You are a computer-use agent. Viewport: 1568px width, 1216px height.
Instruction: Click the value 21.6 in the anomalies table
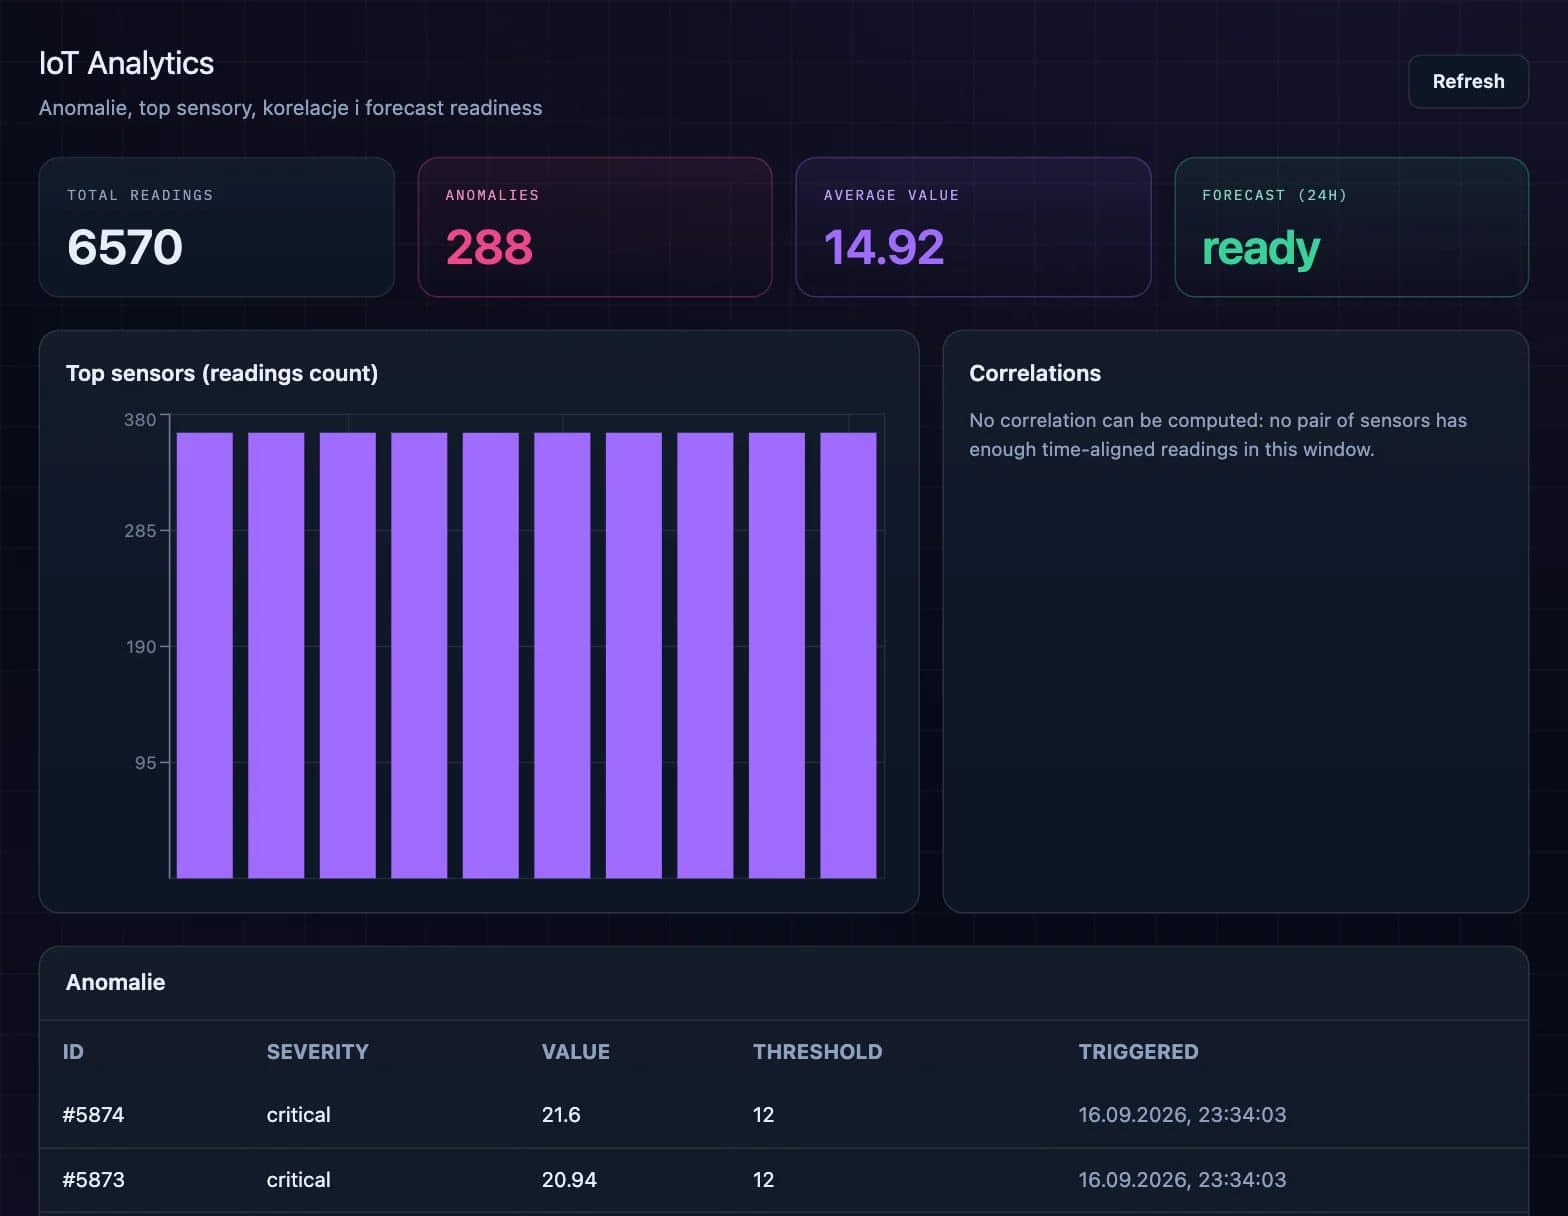coord(561,1115)
